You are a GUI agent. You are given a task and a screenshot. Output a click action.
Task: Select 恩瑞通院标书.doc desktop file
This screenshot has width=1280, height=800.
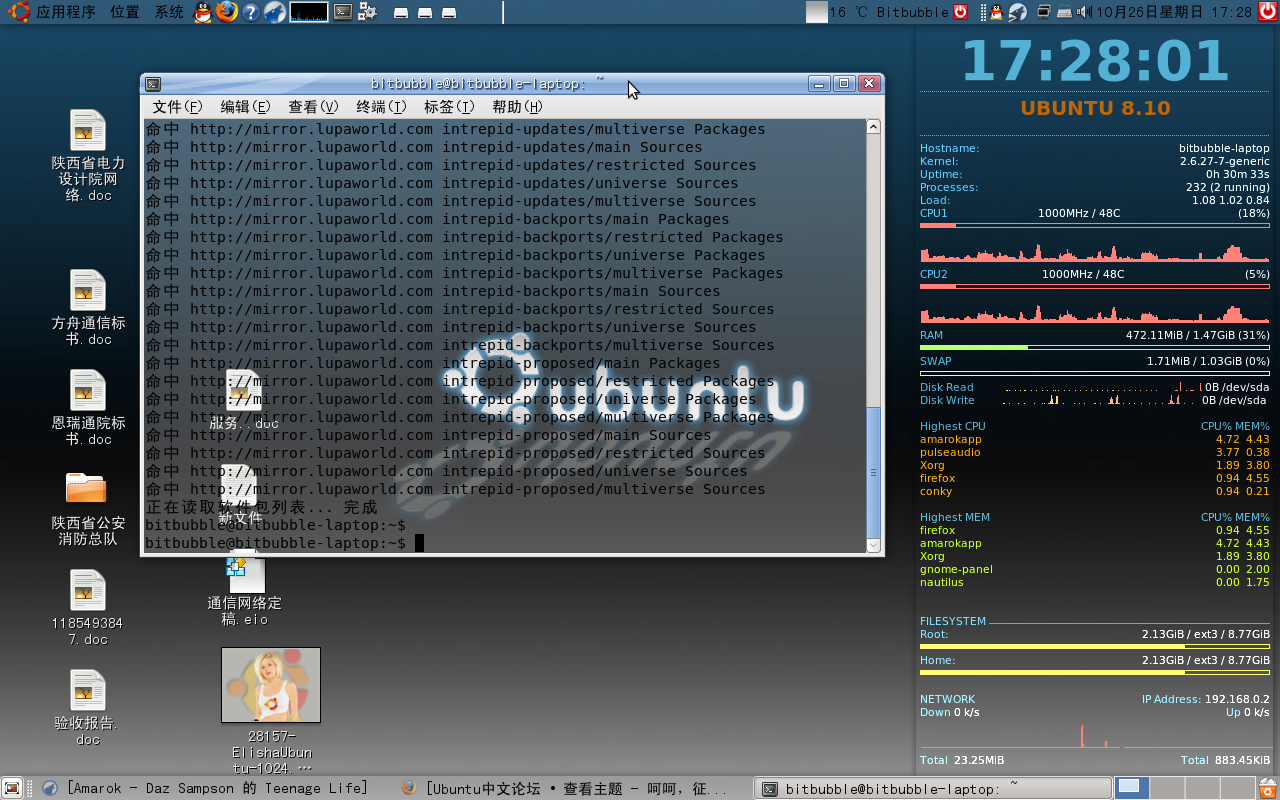point(88,408)
